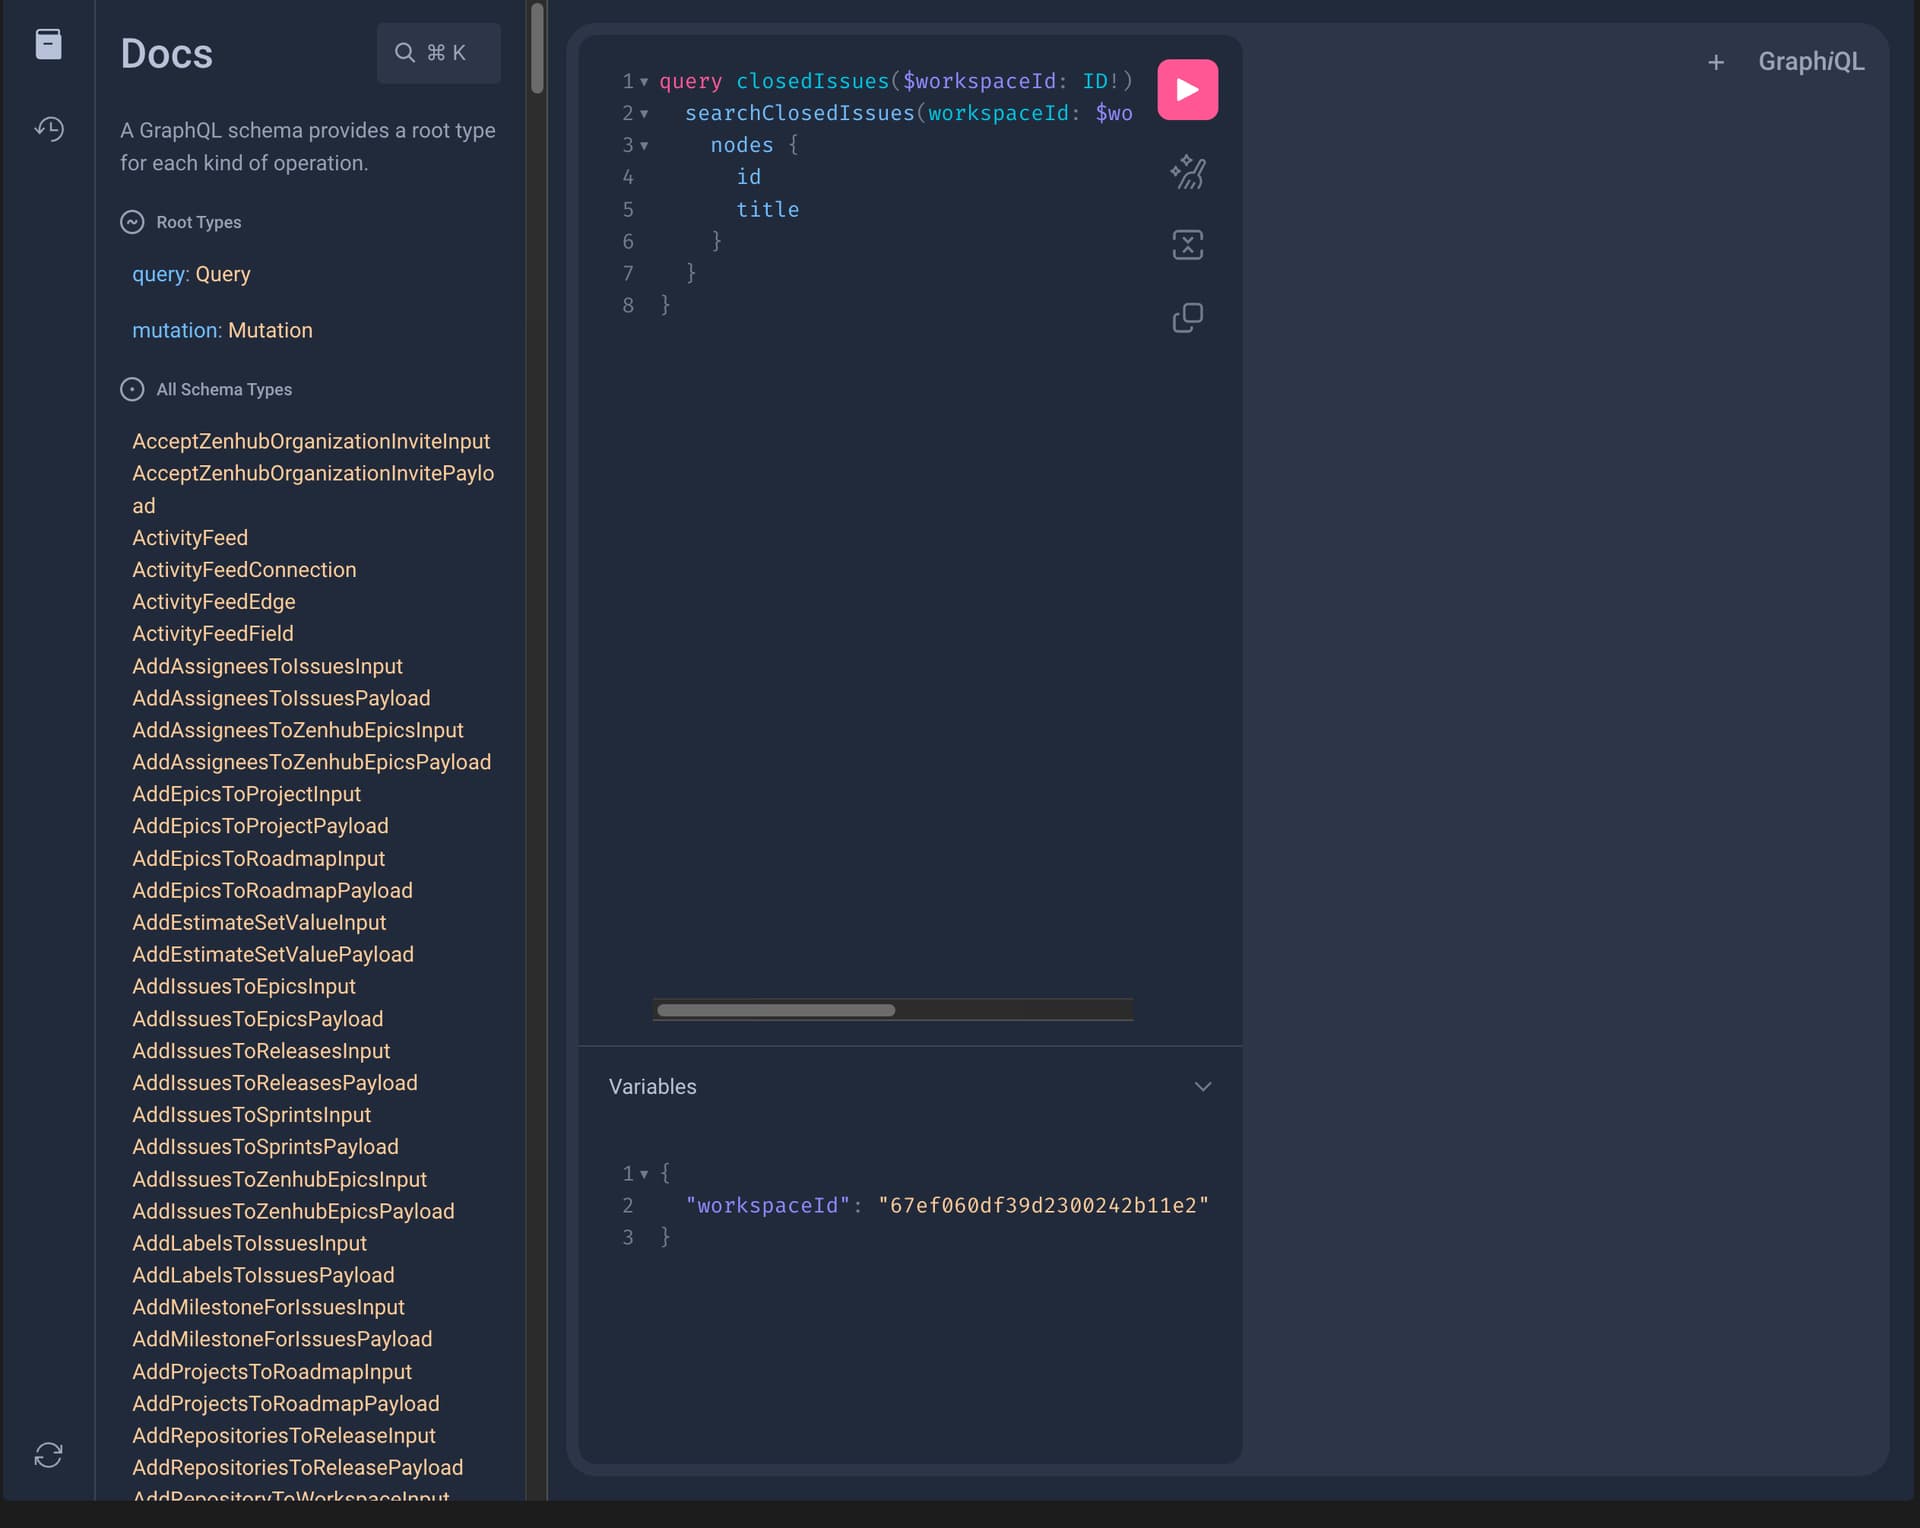The height and width of the screenshot is (1528, 1920).
Task: Open AddEstimateSetValueInput type
Action: coord(259,923)
